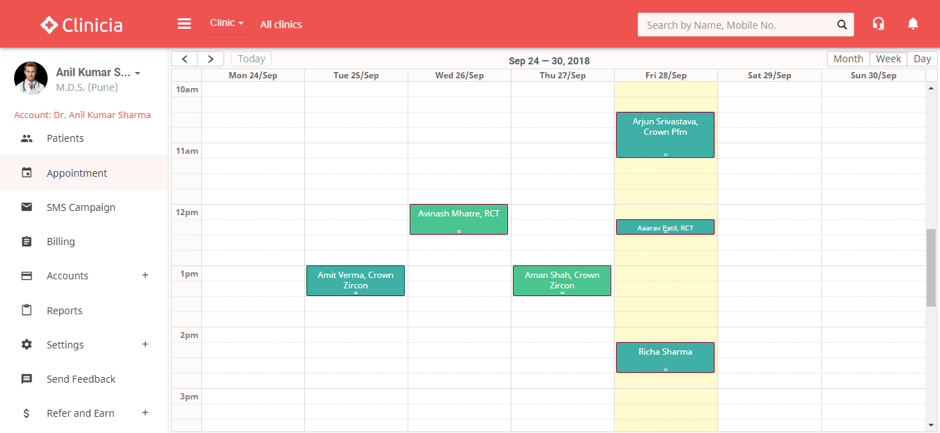Expand the Accounts submenu
940x433 pixels.
click(x=145, y=276)
